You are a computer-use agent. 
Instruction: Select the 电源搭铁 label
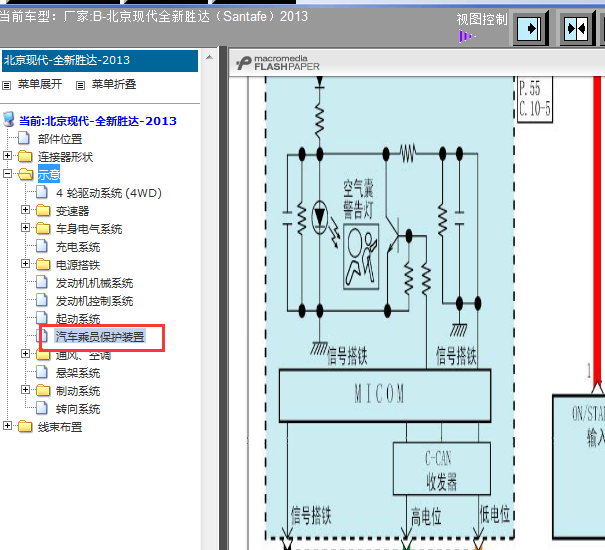pyautogui.click(x=78, y=265)
